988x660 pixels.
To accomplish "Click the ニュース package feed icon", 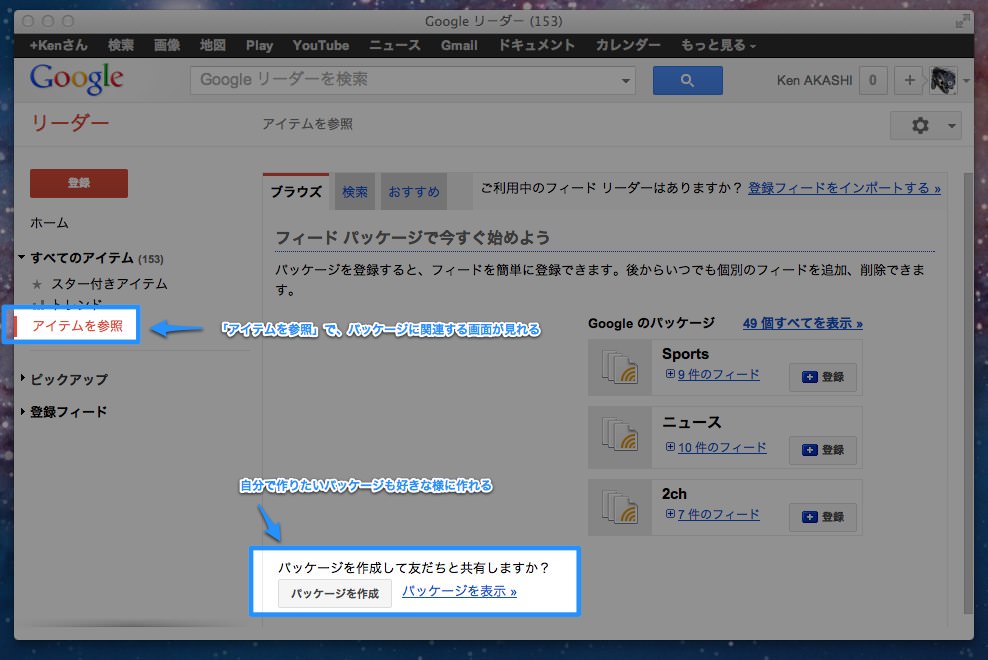I will tap(620, 435).
